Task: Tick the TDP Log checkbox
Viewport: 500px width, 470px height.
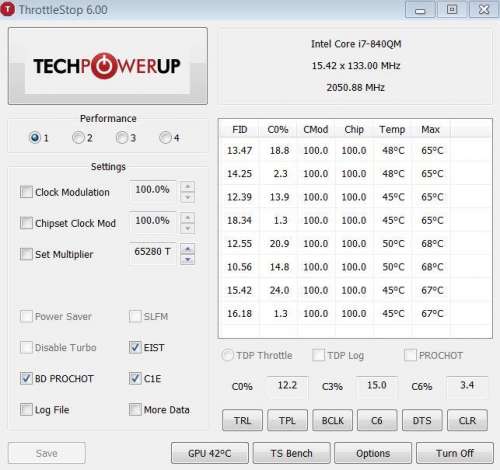Action: [318, 355]
